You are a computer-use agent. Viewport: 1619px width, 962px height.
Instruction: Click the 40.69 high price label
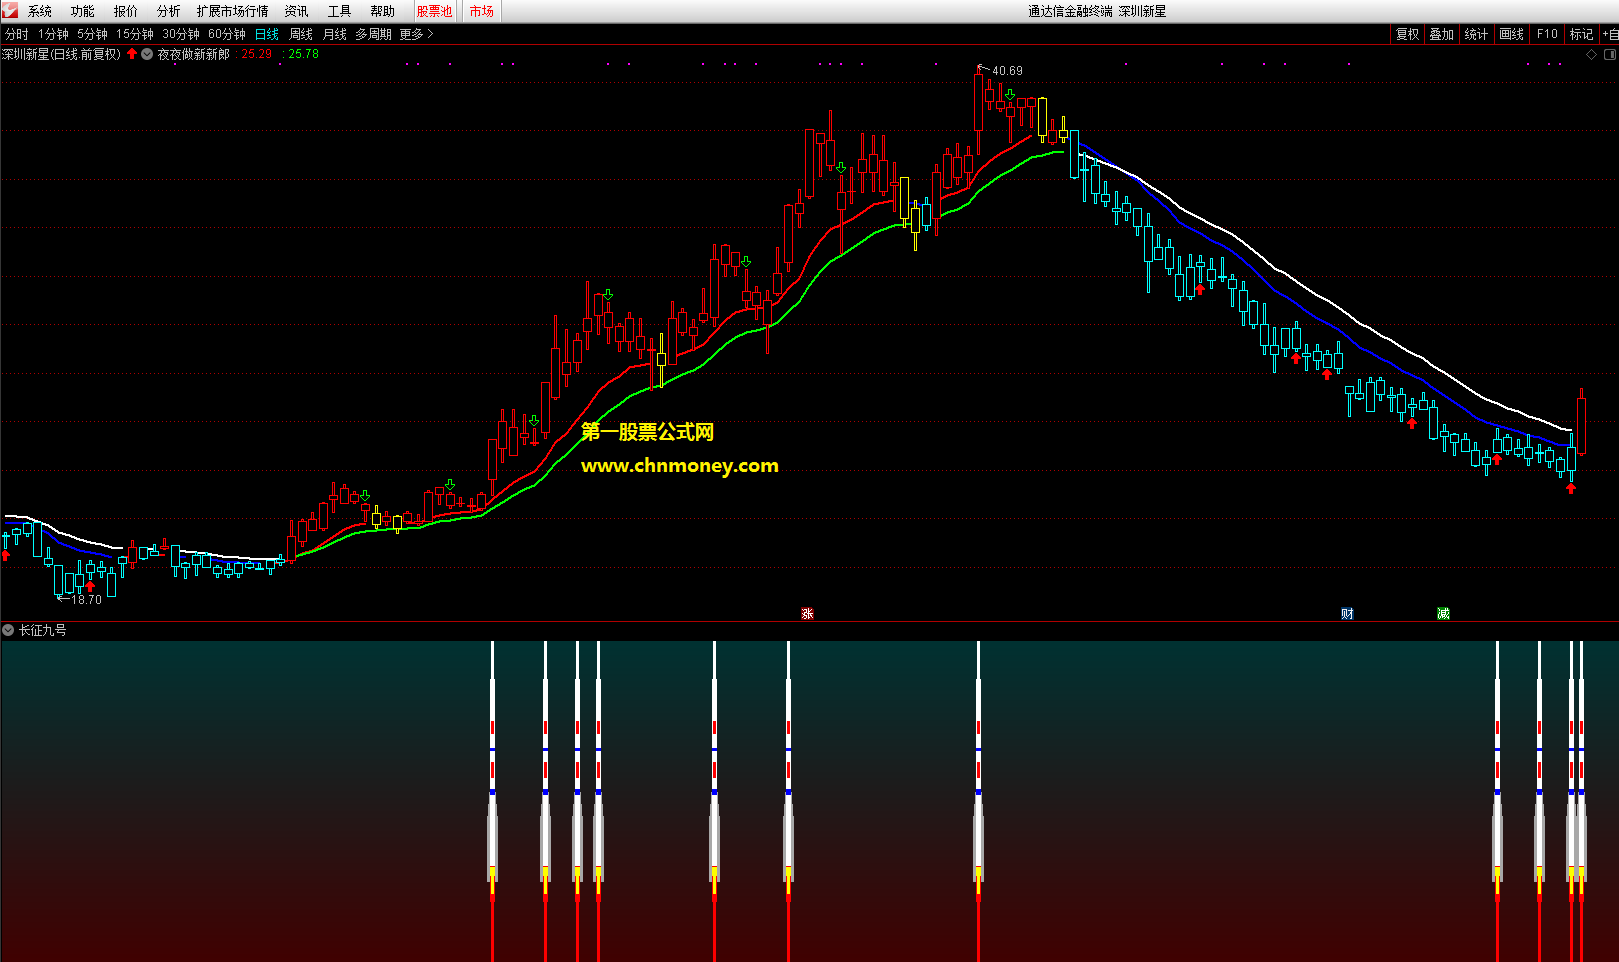click(x=1007, y=71)
